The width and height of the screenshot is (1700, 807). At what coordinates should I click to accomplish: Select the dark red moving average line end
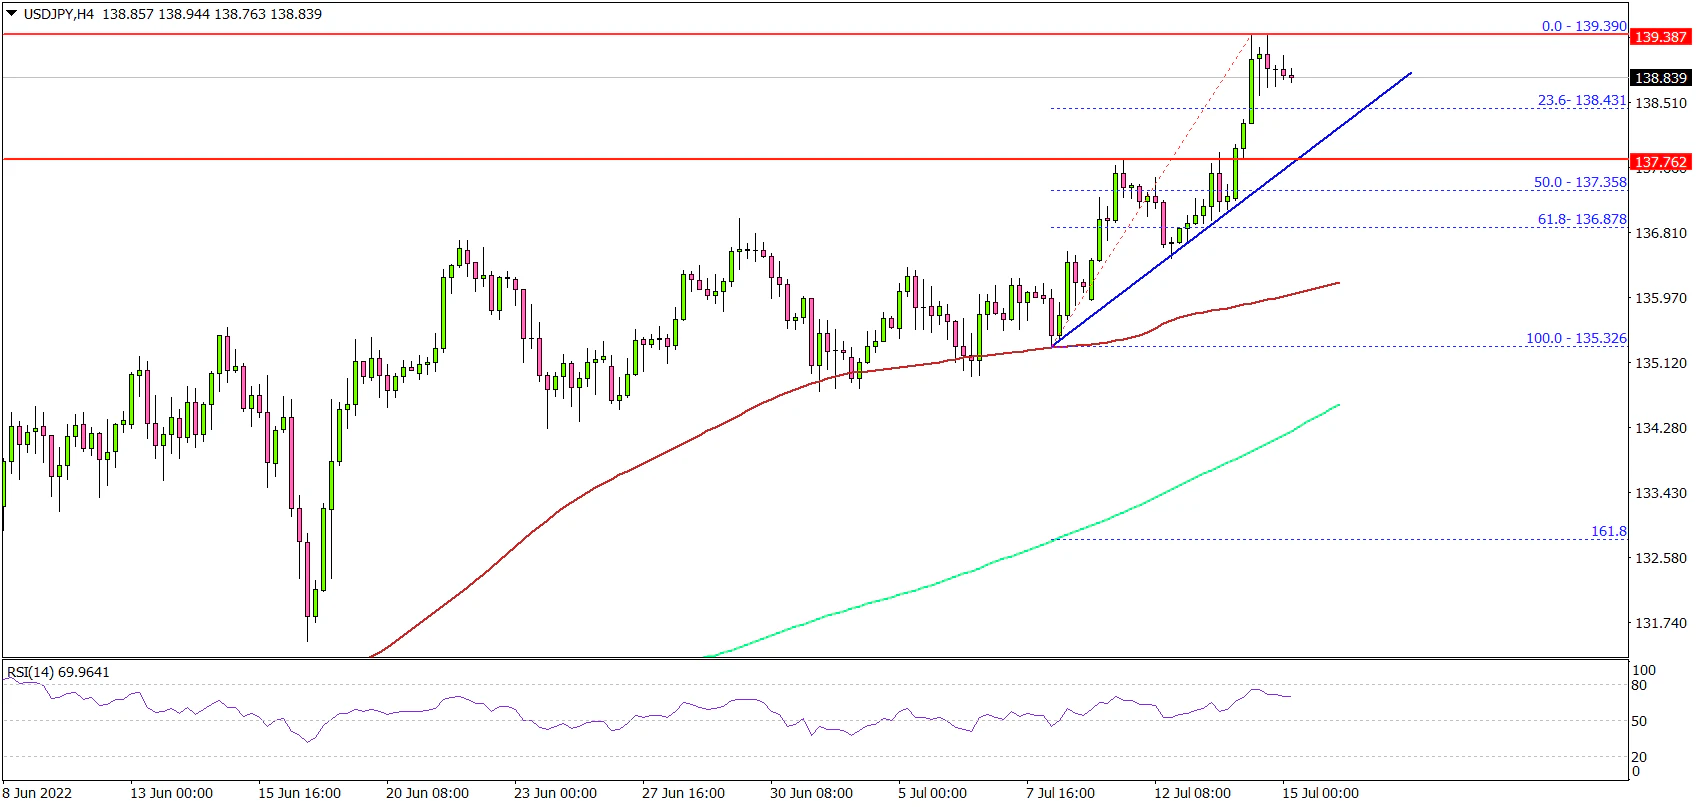tap(1338, 283)
